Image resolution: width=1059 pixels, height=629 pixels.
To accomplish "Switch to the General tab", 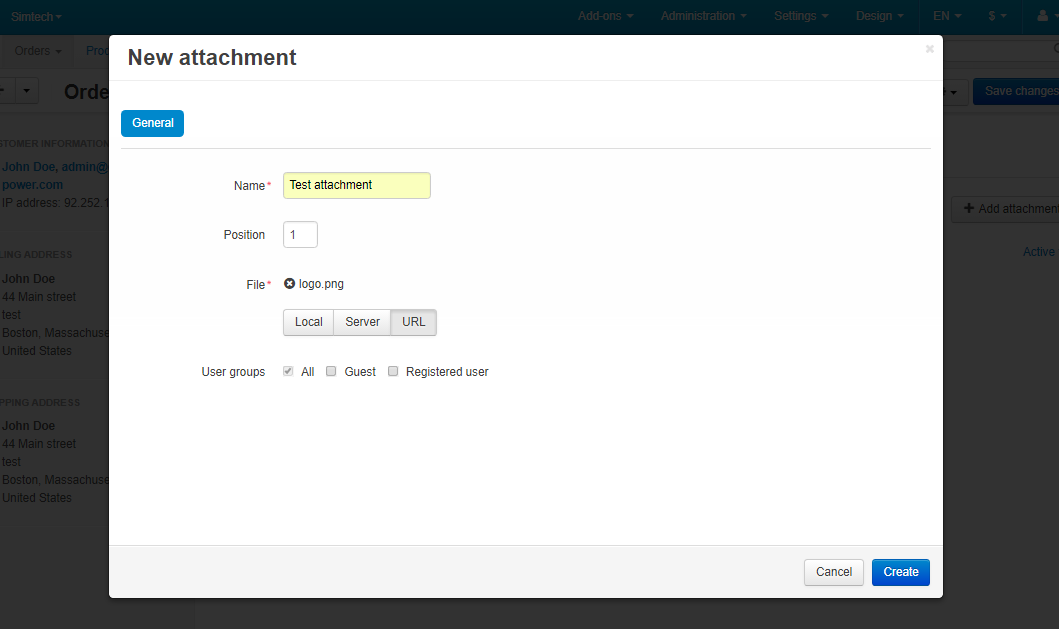I will click(x=152, y=123).
